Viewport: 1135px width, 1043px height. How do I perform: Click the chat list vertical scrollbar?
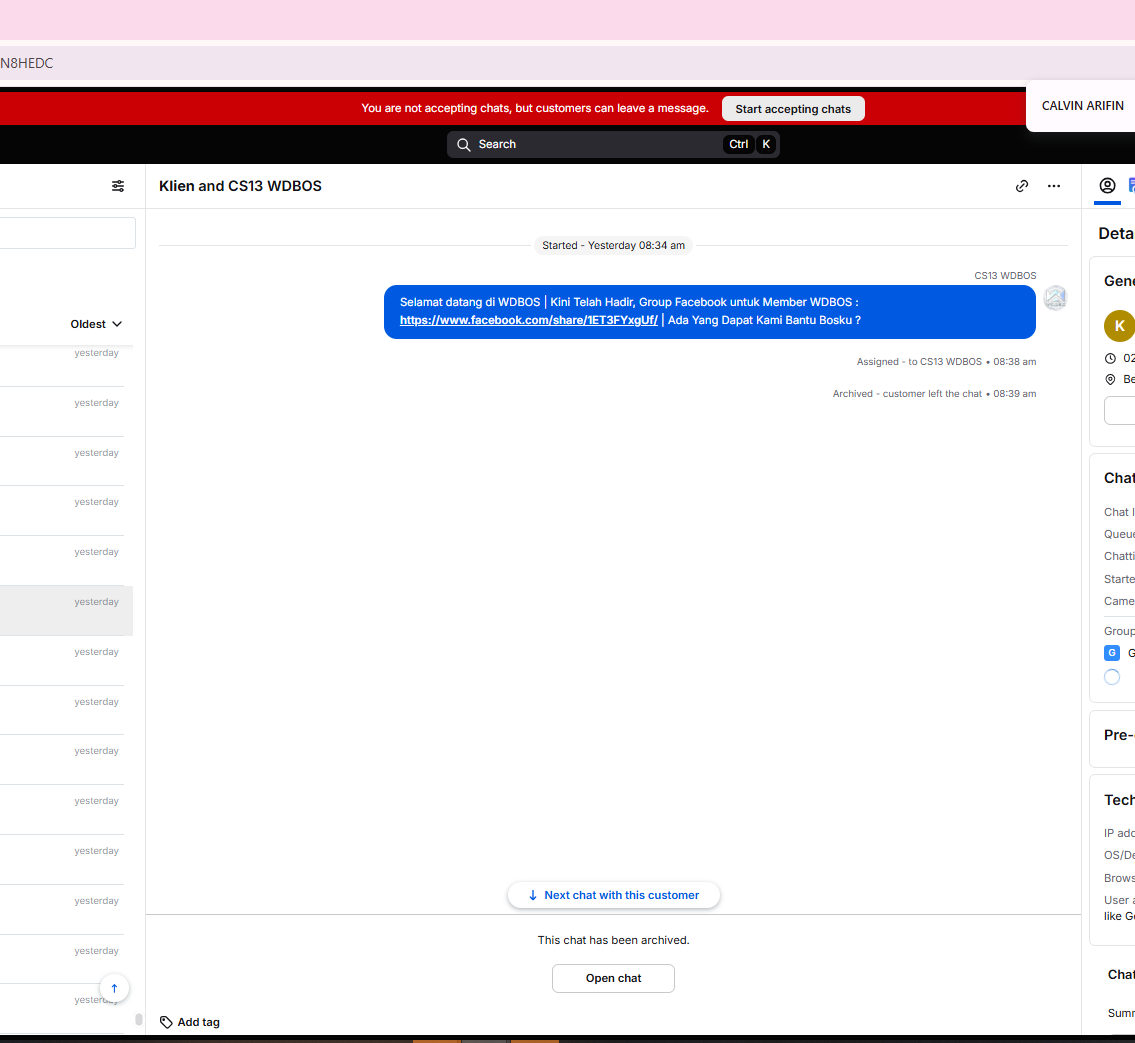(139, 1019)
